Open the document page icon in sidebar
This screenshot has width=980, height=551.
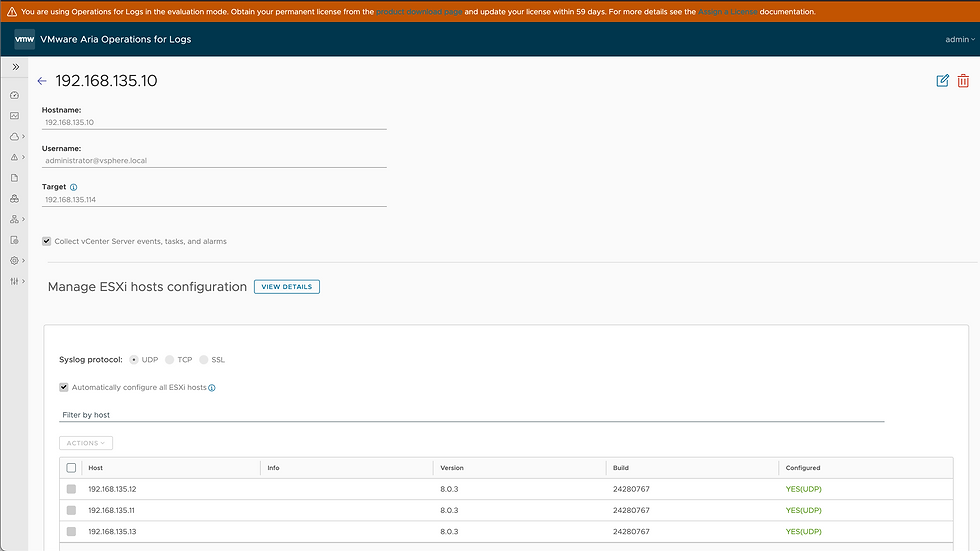coord(14,178)
